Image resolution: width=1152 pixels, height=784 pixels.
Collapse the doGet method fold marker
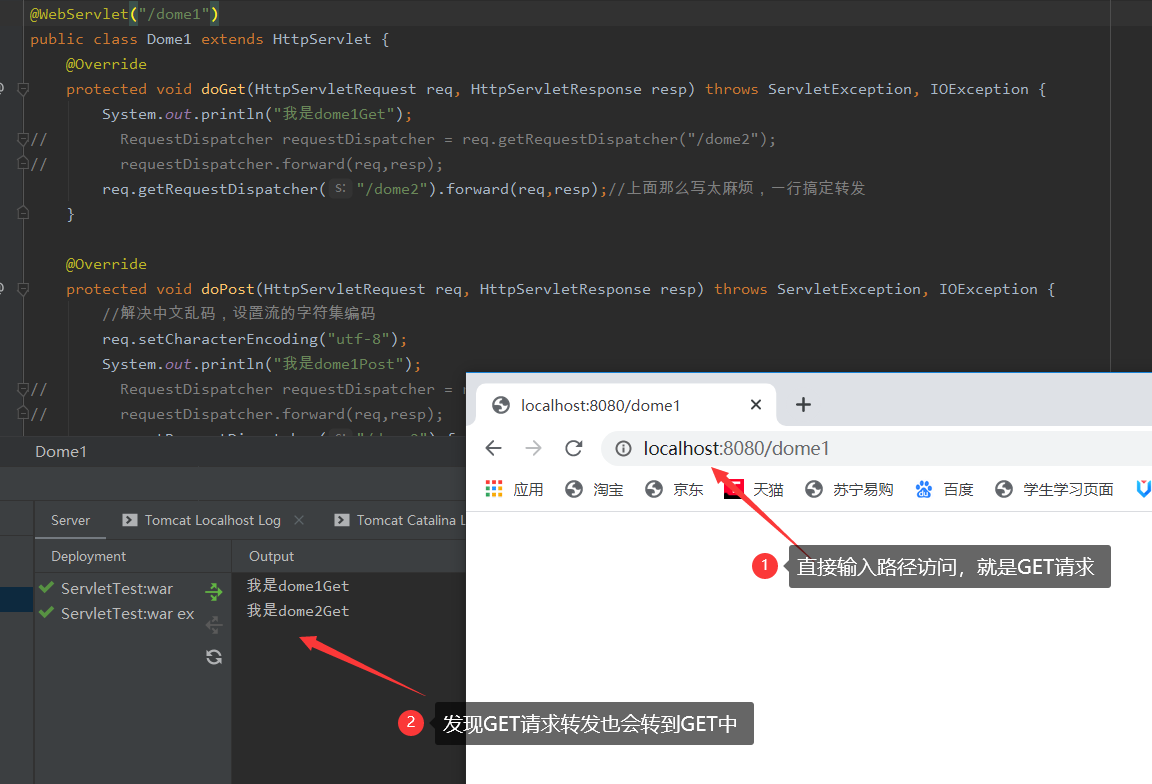click(23, 89)
